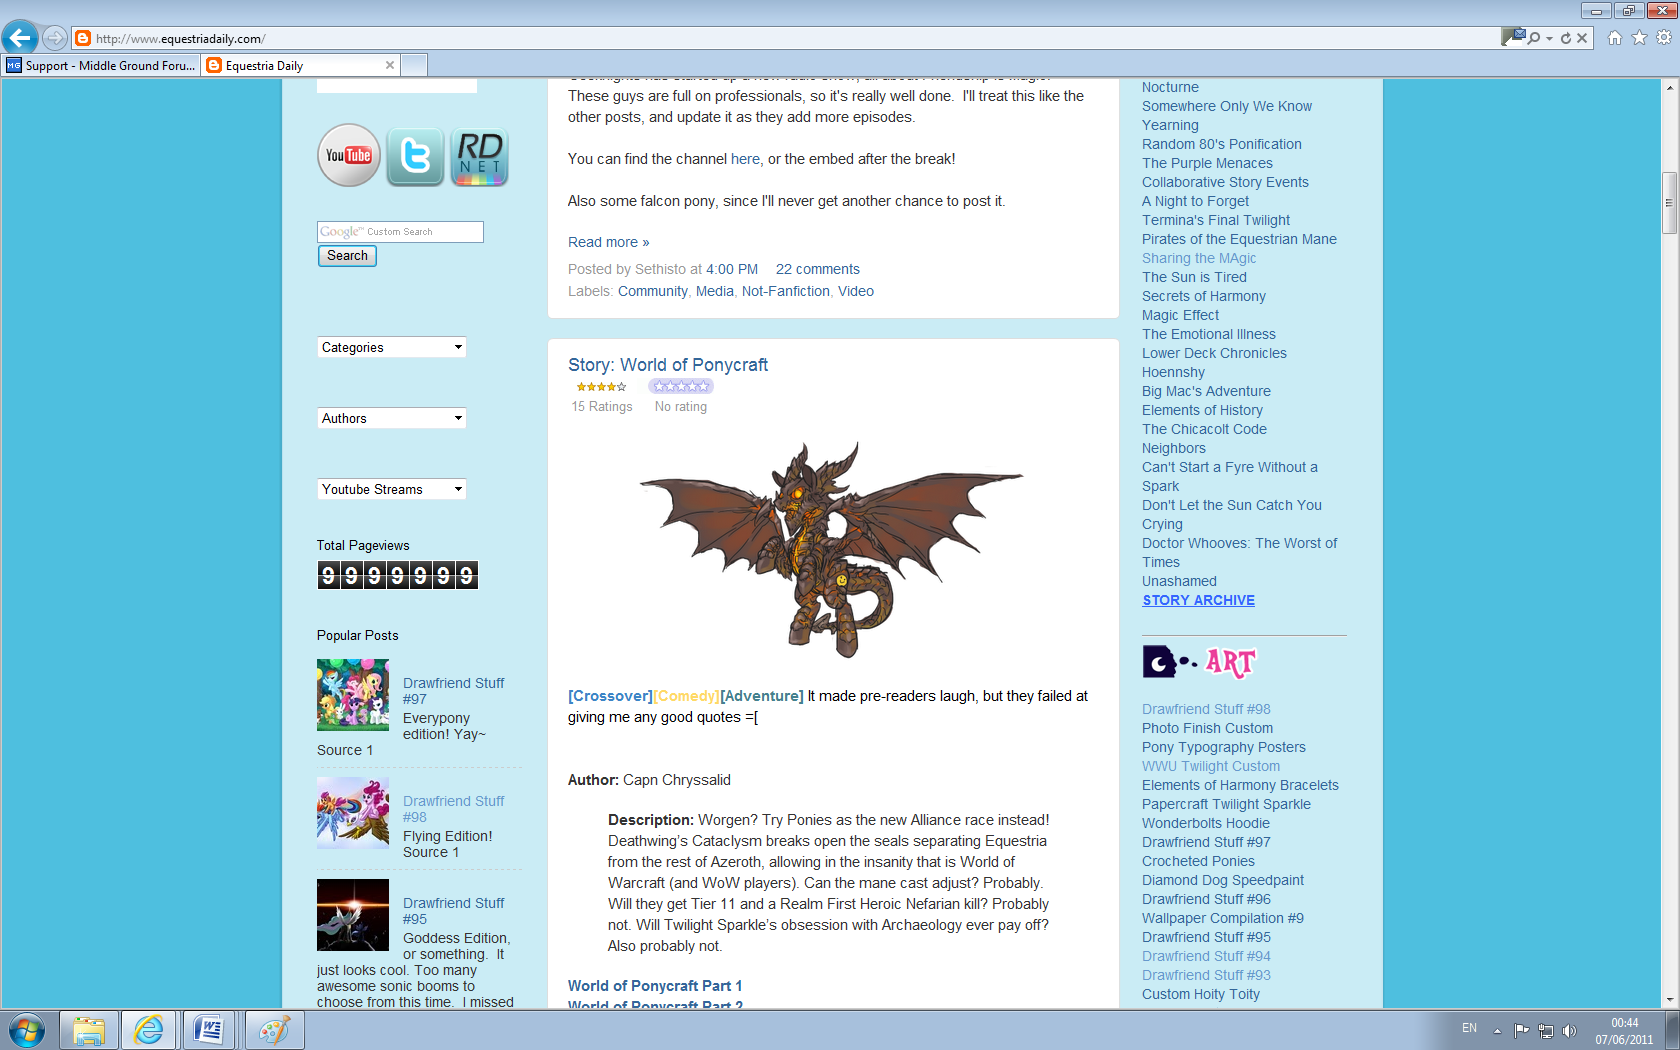Open the YouTube channel icon
Viewport: 1680px width, 1050px height.
point(349,155)
